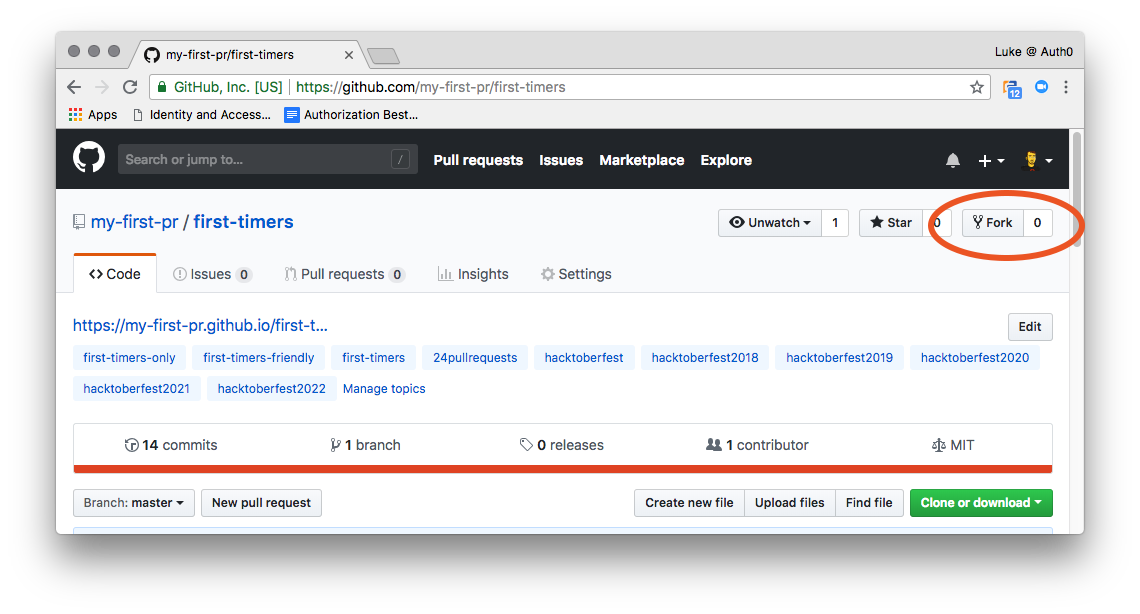Open the first-timers repository link
The image size is (1140, 614).
pyautogui.click(x=244, y=222)
